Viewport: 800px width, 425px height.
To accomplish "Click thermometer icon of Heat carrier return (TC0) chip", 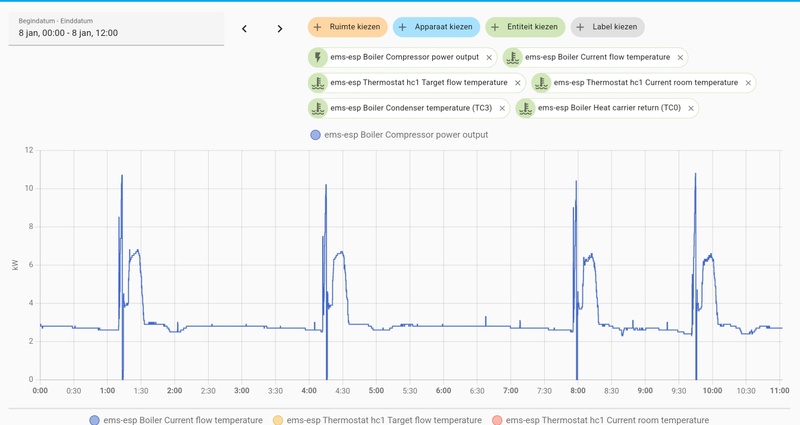I will pos(526,108).
